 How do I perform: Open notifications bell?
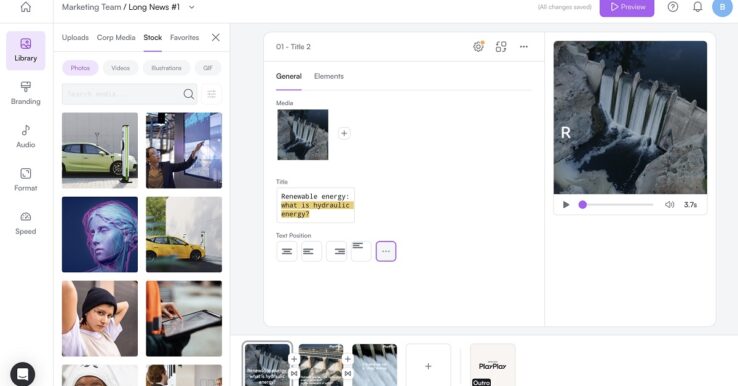click(x=698, y=7)
